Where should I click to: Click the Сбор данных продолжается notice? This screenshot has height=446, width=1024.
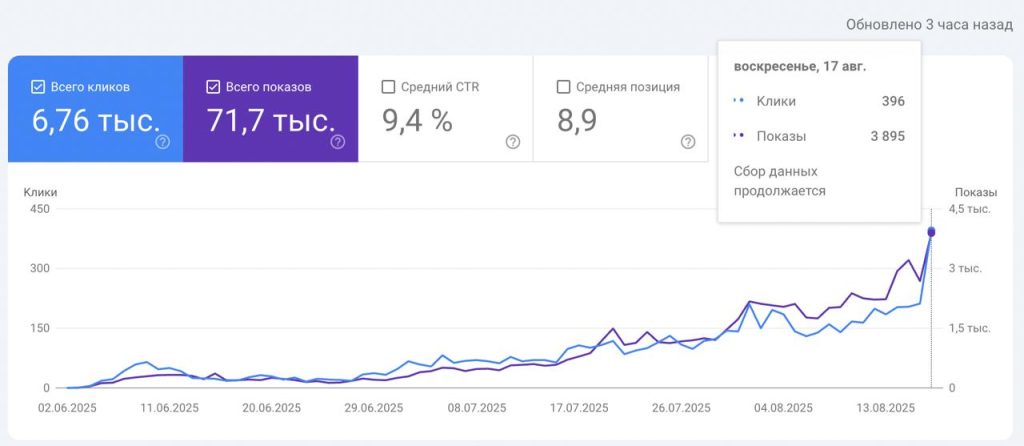coord(780,182)
